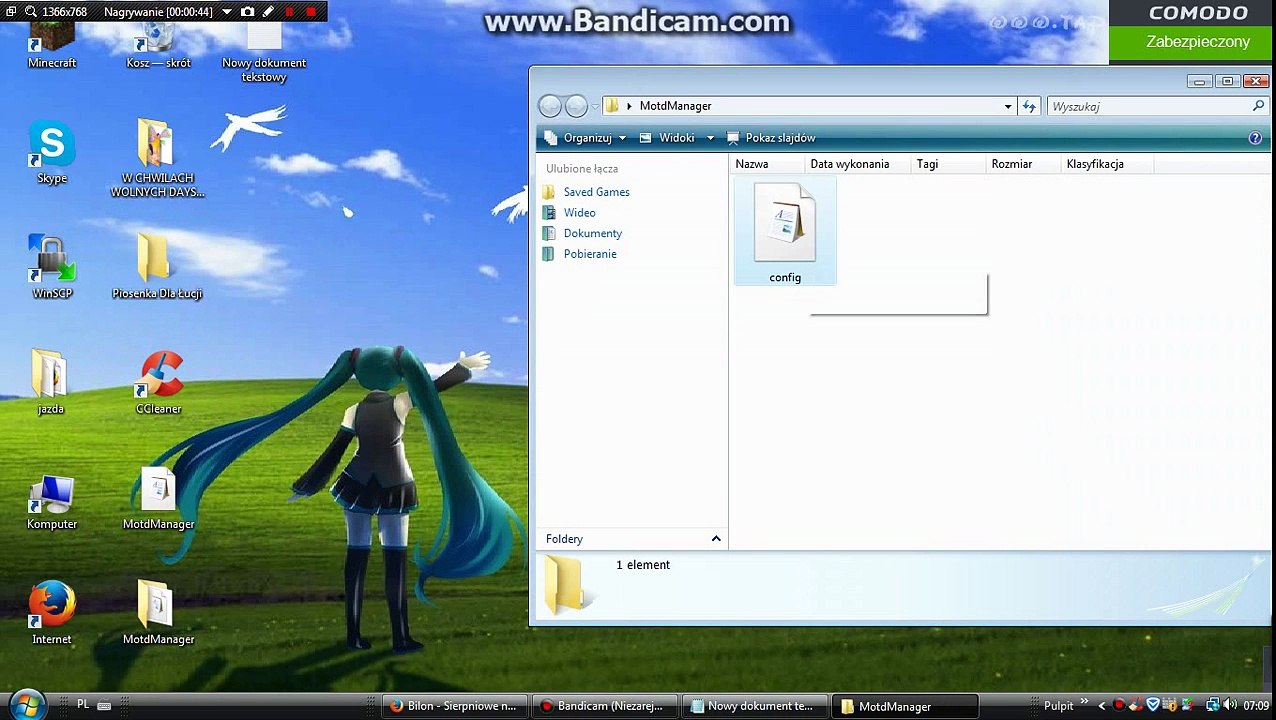The image size is (1276, 720).
Task: Sort by the Rozmiar column header
Action: point(1022,164)
